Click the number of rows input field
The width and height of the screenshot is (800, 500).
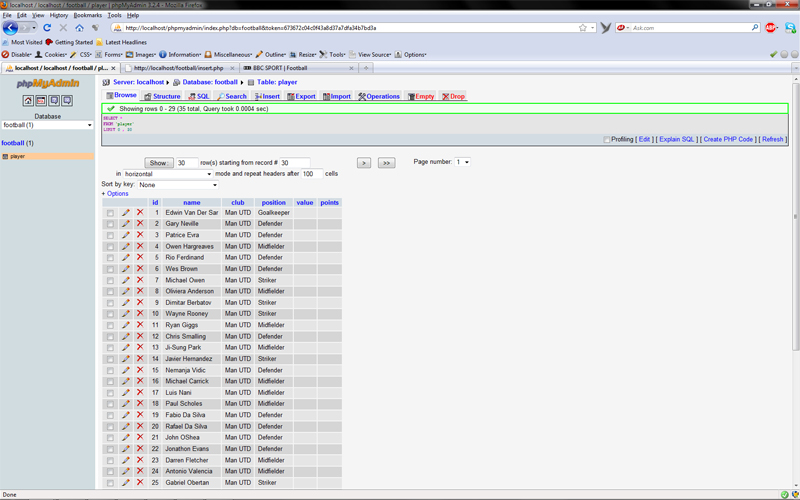click(187, 163)
